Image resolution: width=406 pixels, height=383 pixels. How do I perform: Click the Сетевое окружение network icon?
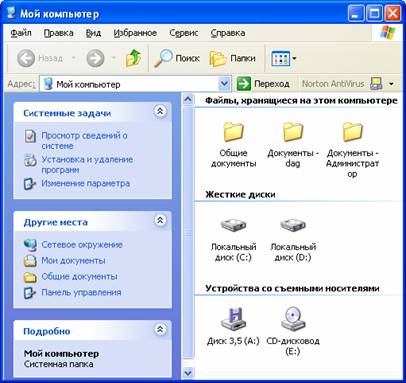[30, 245]
